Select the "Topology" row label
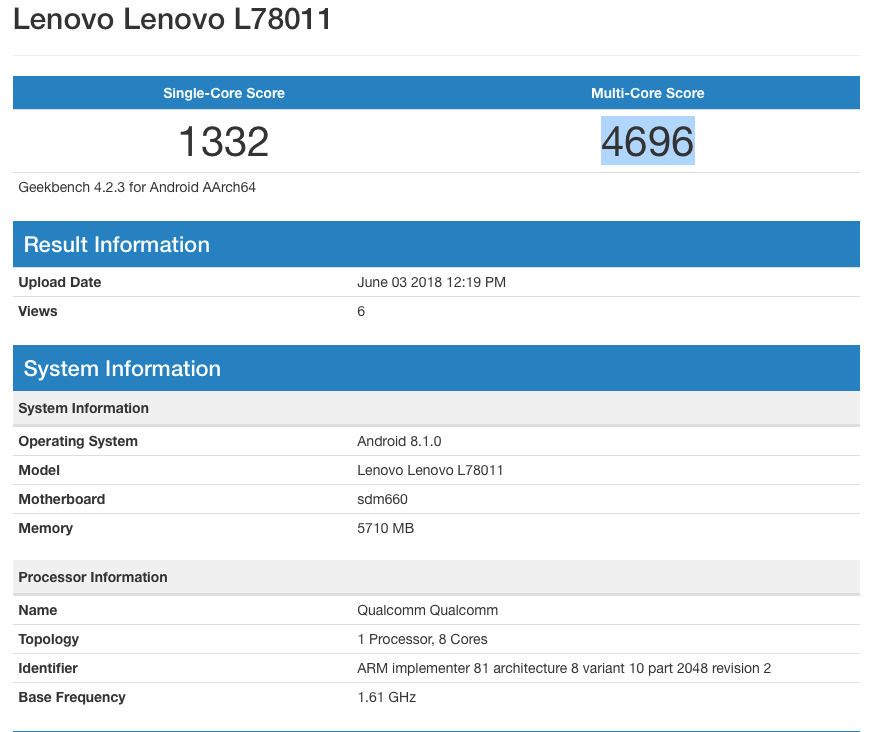874x732 pixels. [x=48, y=639]
